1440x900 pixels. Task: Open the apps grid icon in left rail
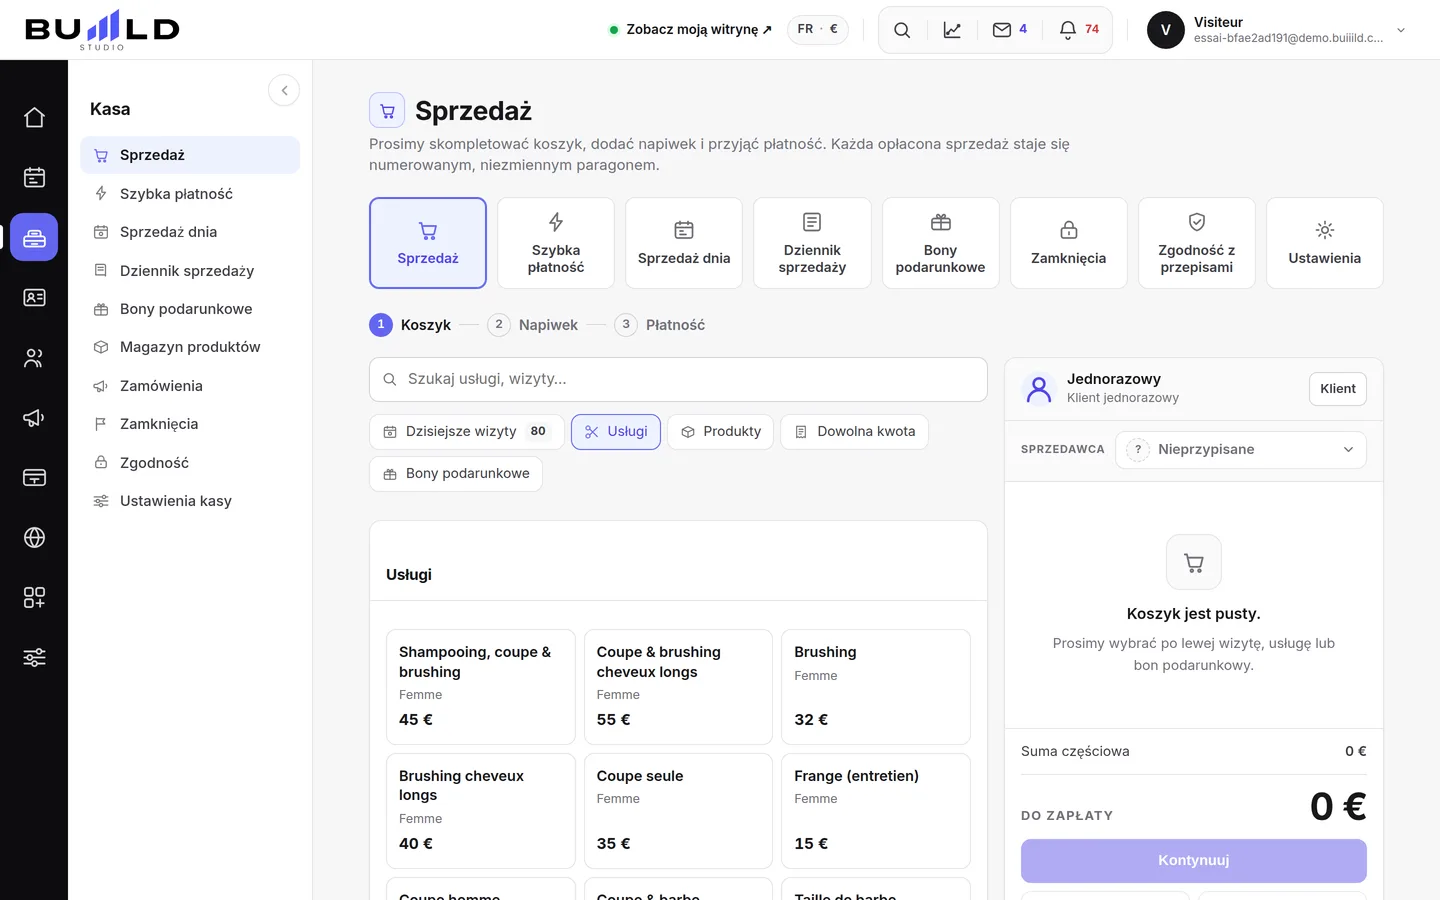pos(34,597)
